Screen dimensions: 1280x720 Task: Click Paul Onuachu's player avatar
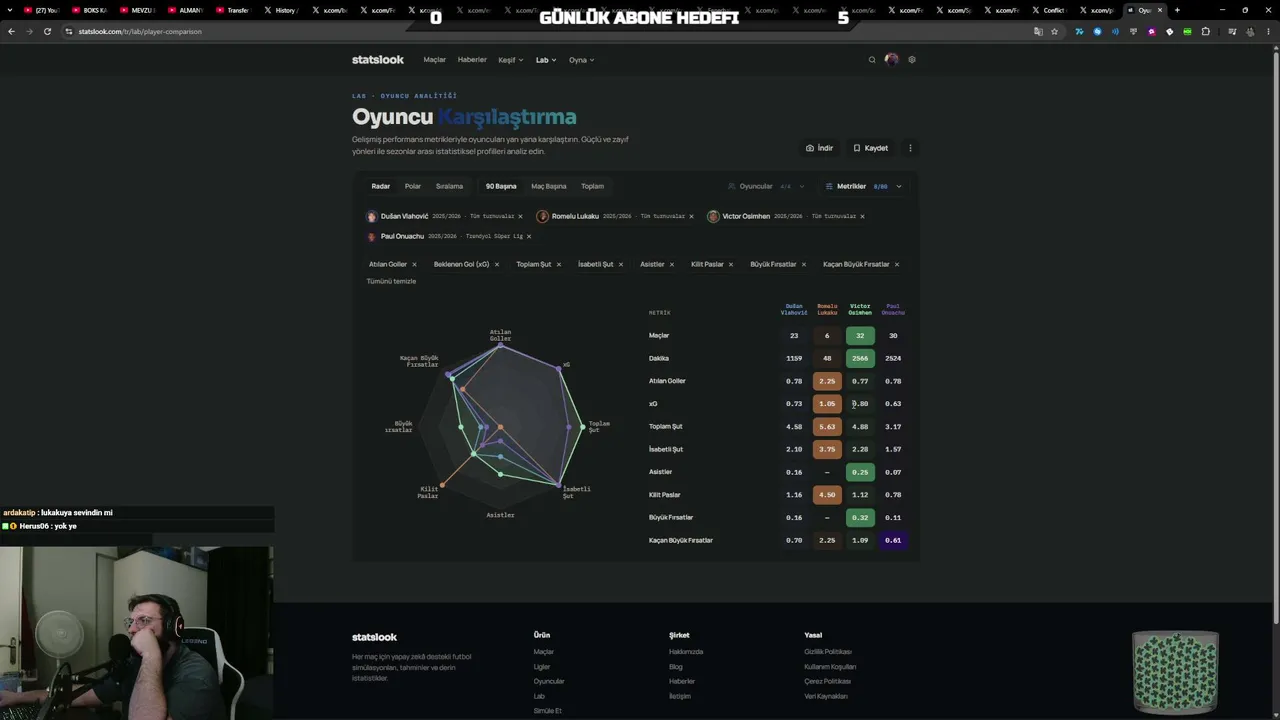(x=372, y=237)
